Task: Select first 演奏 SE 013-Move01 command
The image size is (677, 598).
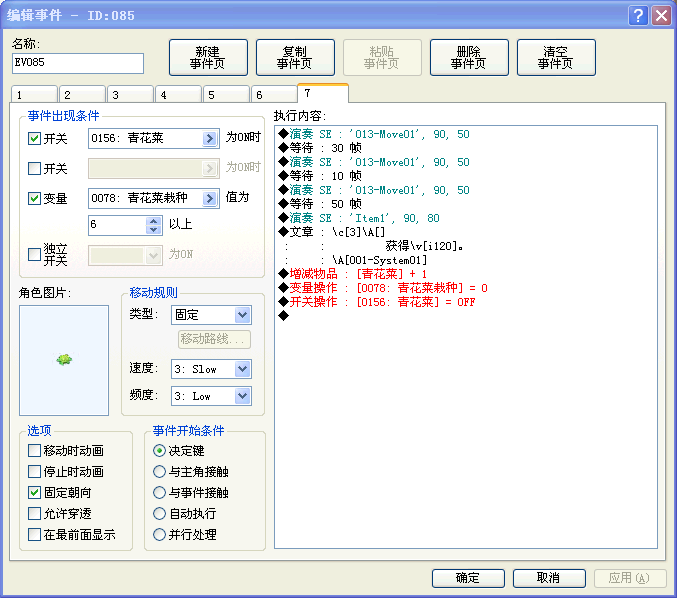Action: click(x=374, y=134)
